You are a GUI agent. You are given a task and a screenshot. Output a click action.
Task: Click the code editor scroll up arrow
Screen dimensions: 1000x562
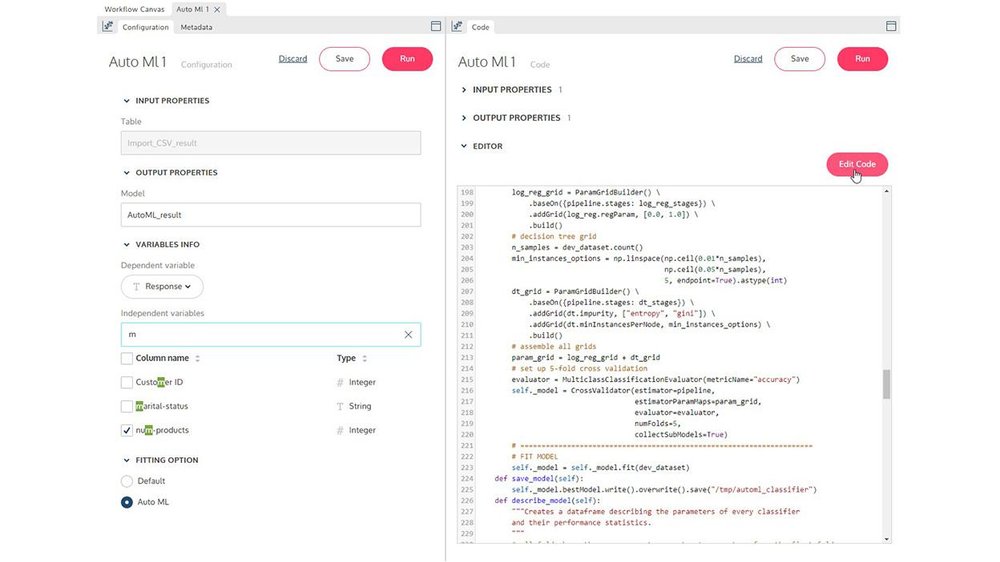coord(886,191)
